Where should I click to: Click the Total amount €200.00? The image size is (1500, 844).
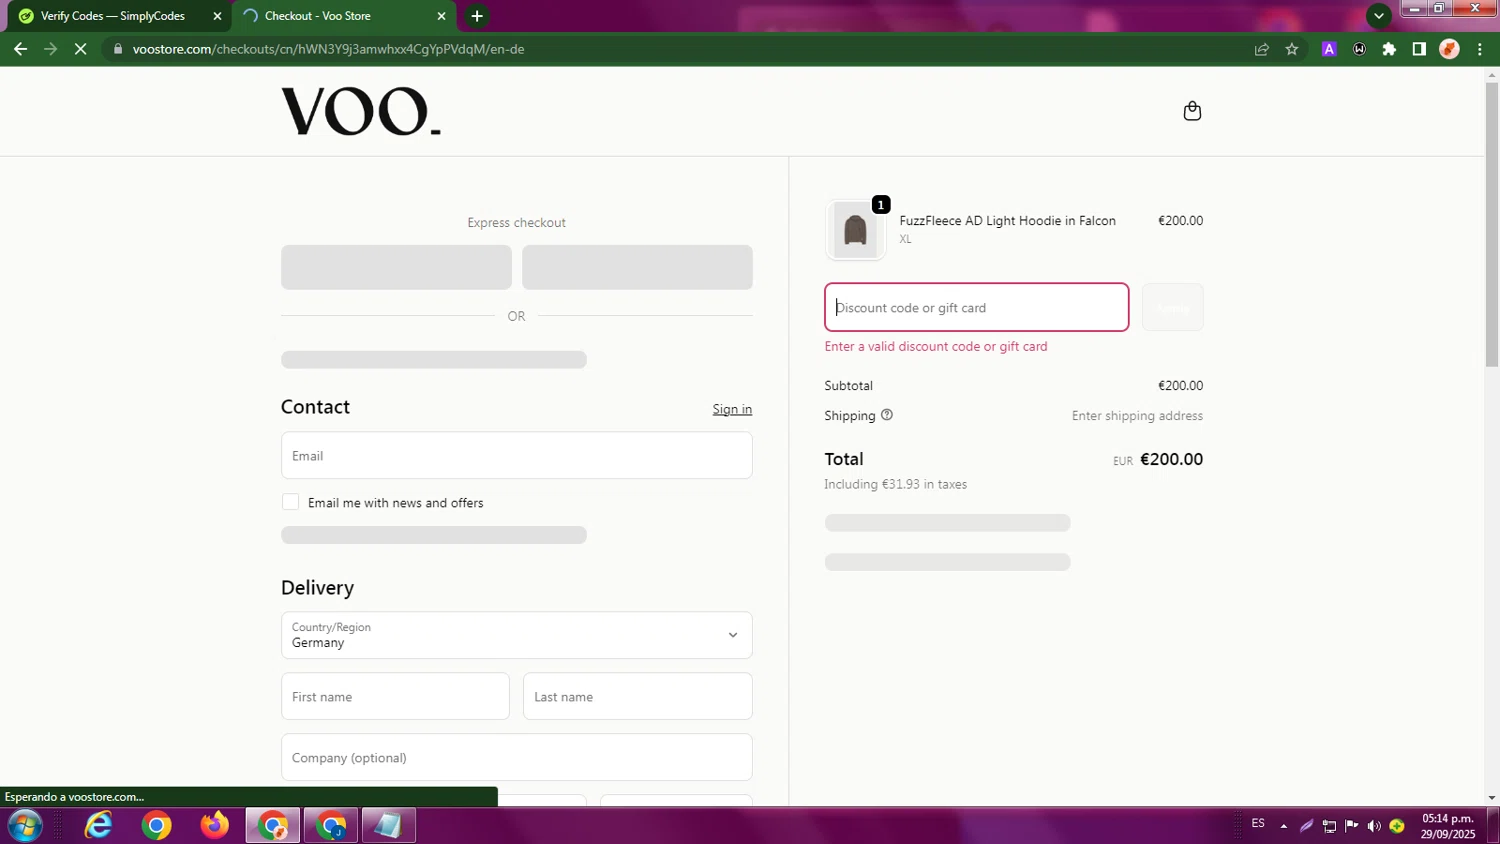1171,459
